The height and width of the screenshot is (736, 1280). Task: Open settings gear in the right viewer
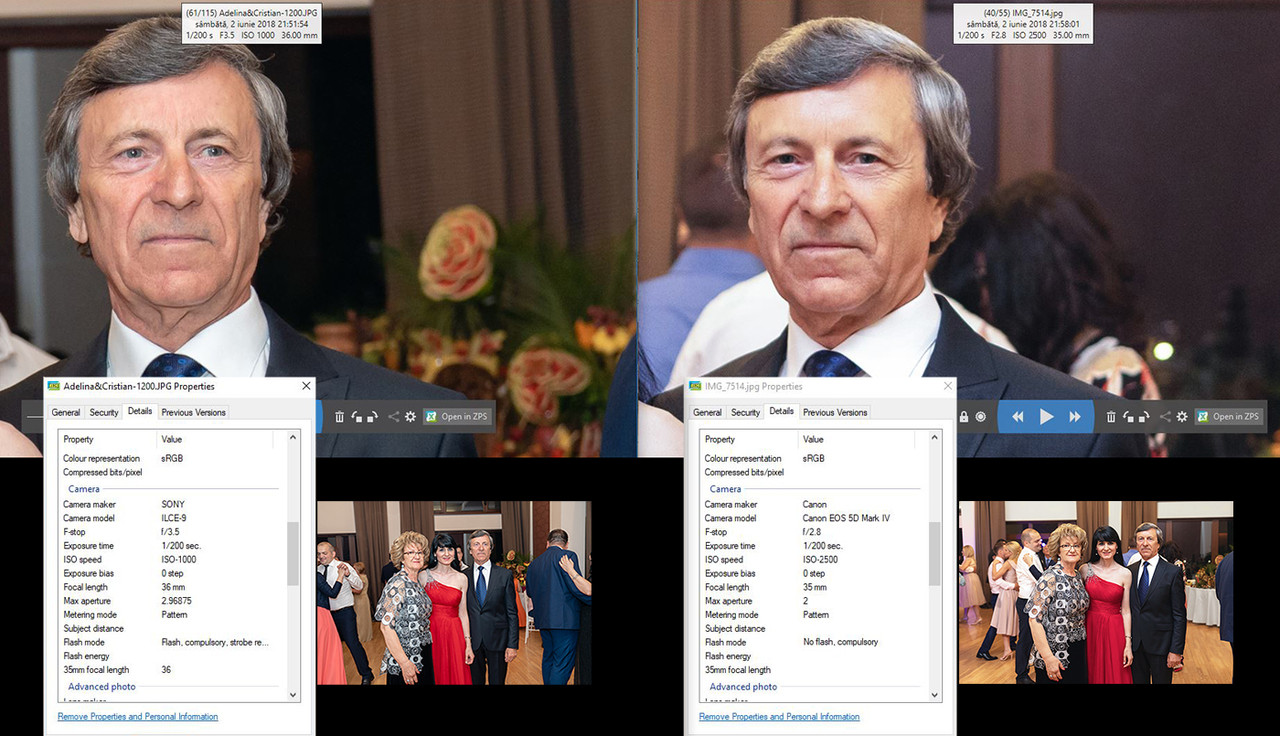[x=1182, y=417]
